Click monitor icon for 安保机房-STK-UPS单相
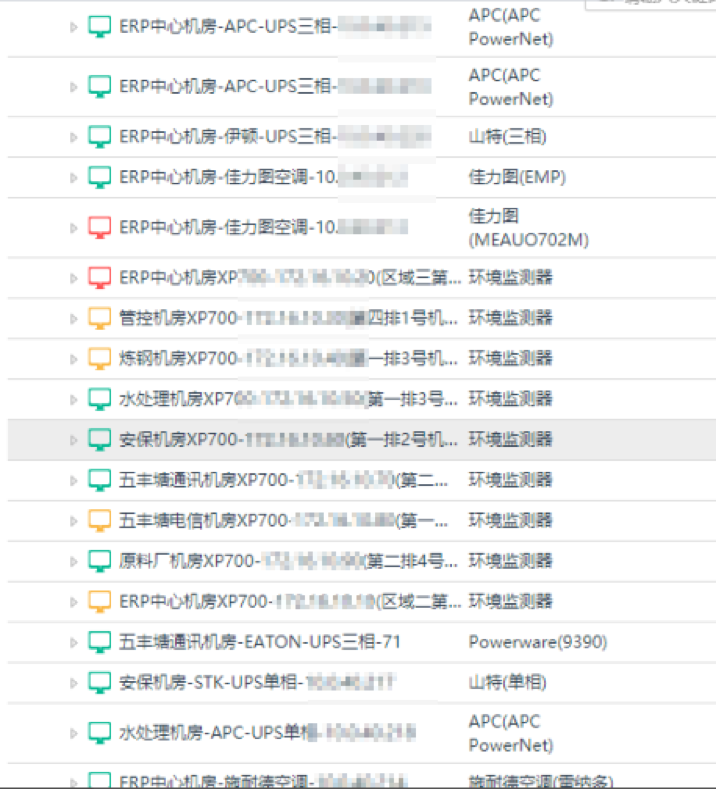The height and width of the screenshot is (789, 716). tap(100, 683)
